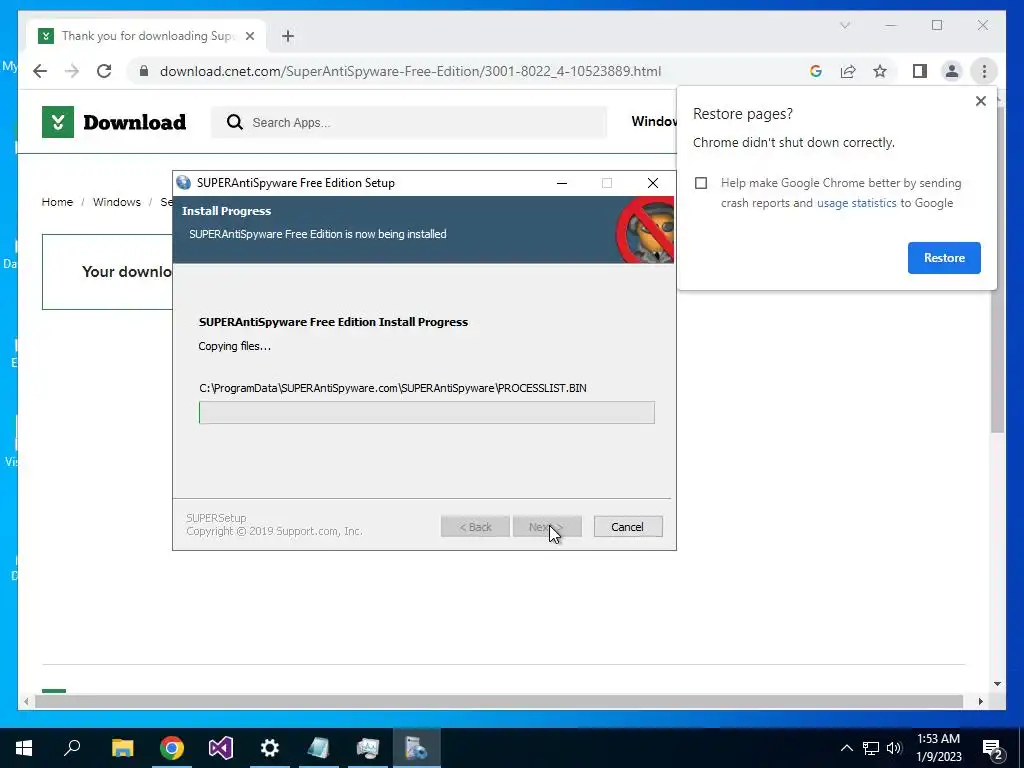Click the Search Apps magnifier icon
The width and height of the screenshot is (1024, 768).
(x=234, y=122)
